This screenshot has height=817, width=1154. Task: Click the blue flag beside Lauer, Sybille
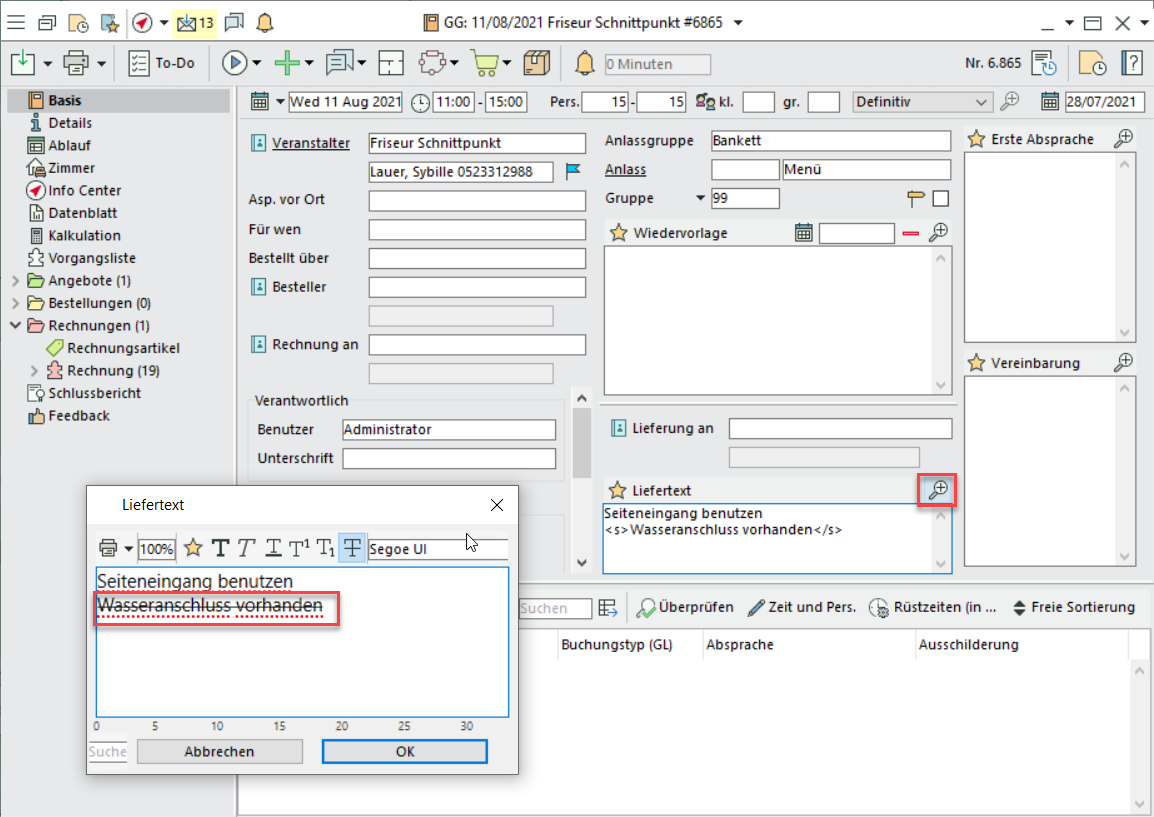tap(573, 171)
